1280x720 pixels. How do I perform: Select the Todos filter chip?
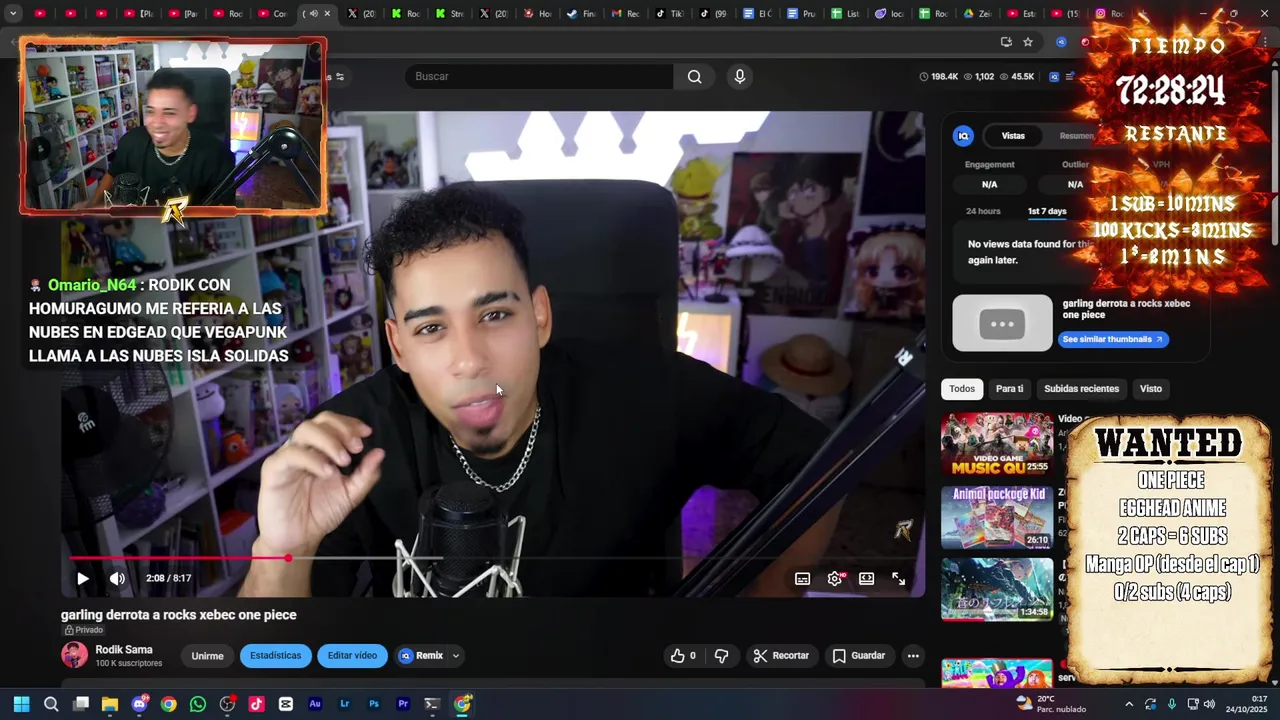[962, 389]
